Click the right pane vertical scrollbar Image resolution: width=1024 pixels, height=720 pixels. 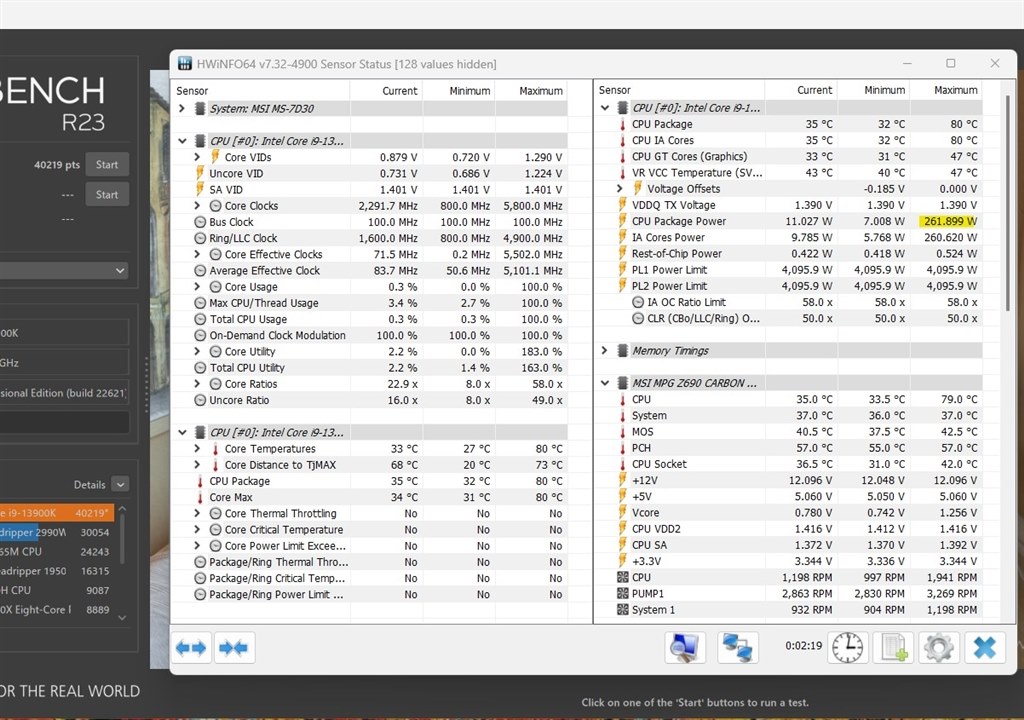1008,203
